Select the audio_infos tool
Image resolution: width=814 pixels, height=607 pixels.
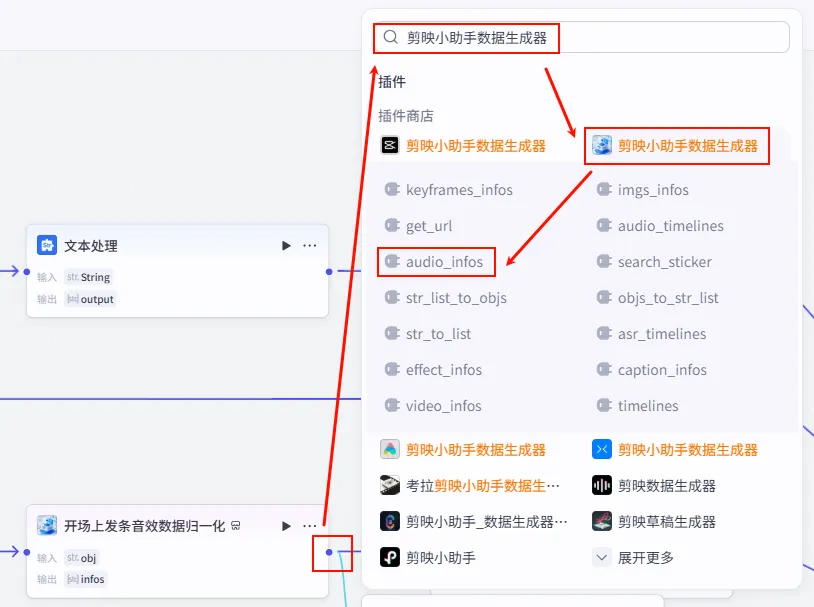coord(434,262)
